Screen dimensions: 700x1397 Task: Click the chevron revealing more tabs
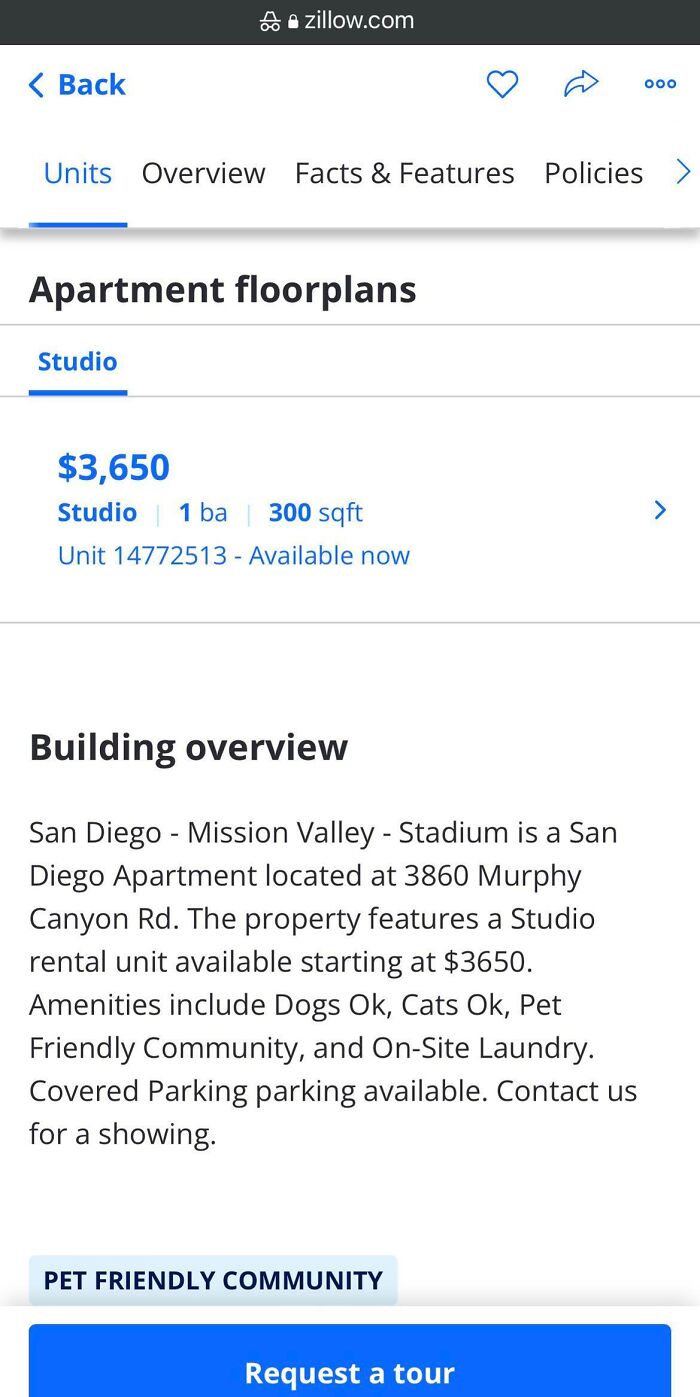[x=684, y=172]
